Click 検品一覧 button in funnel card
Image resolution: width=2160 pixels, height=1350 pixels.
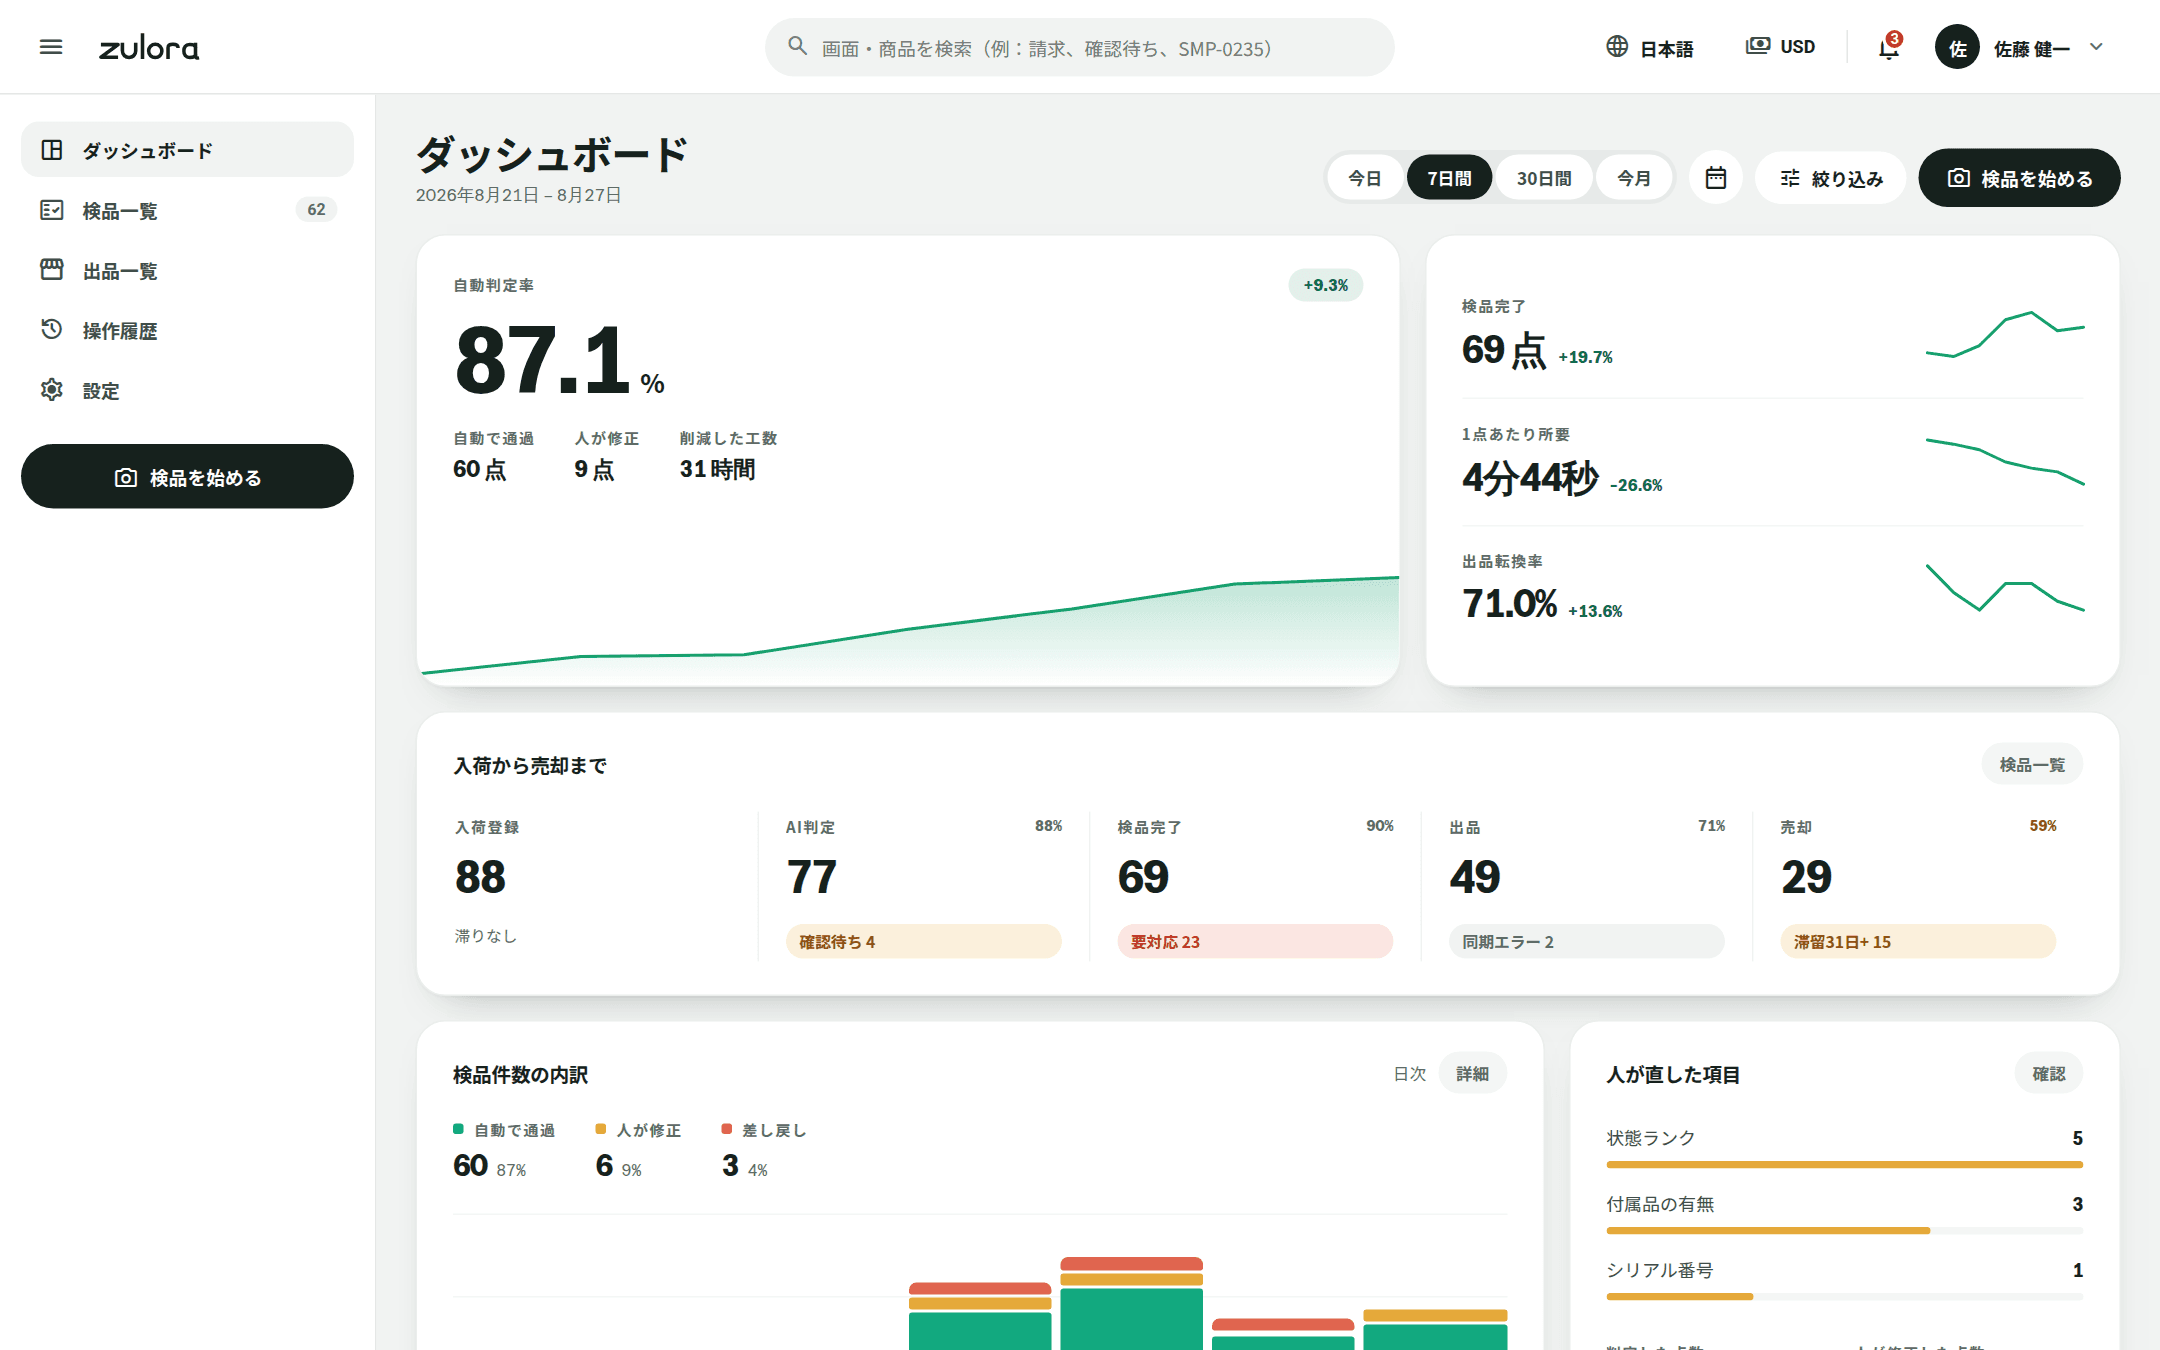2032,764
